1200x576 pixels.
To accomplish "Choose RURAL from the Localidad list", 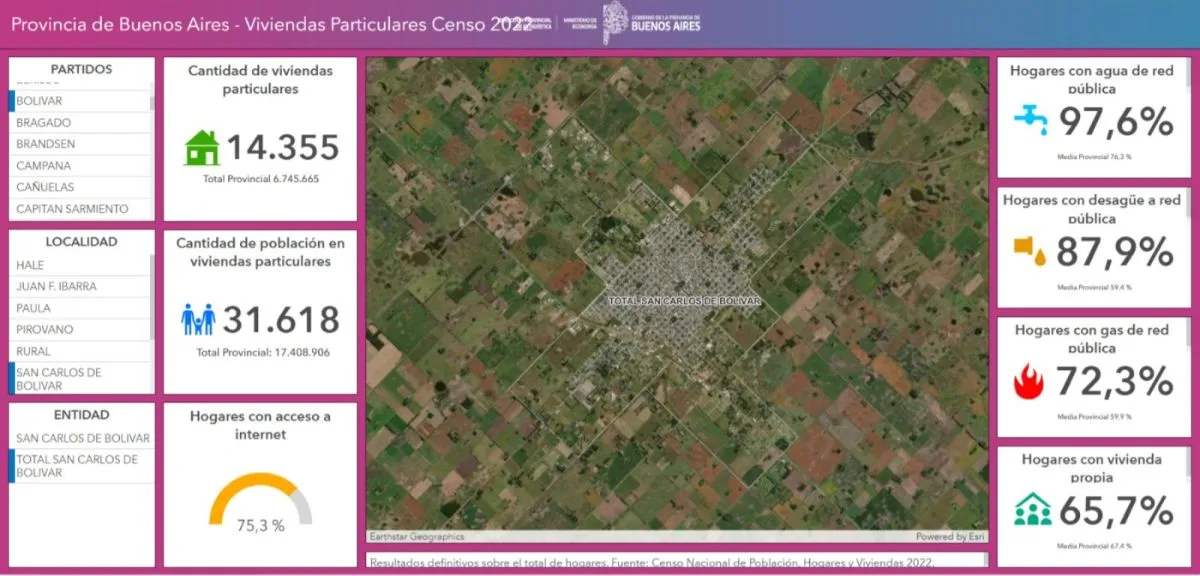I will pyautogui.click(x=34, y=352).
